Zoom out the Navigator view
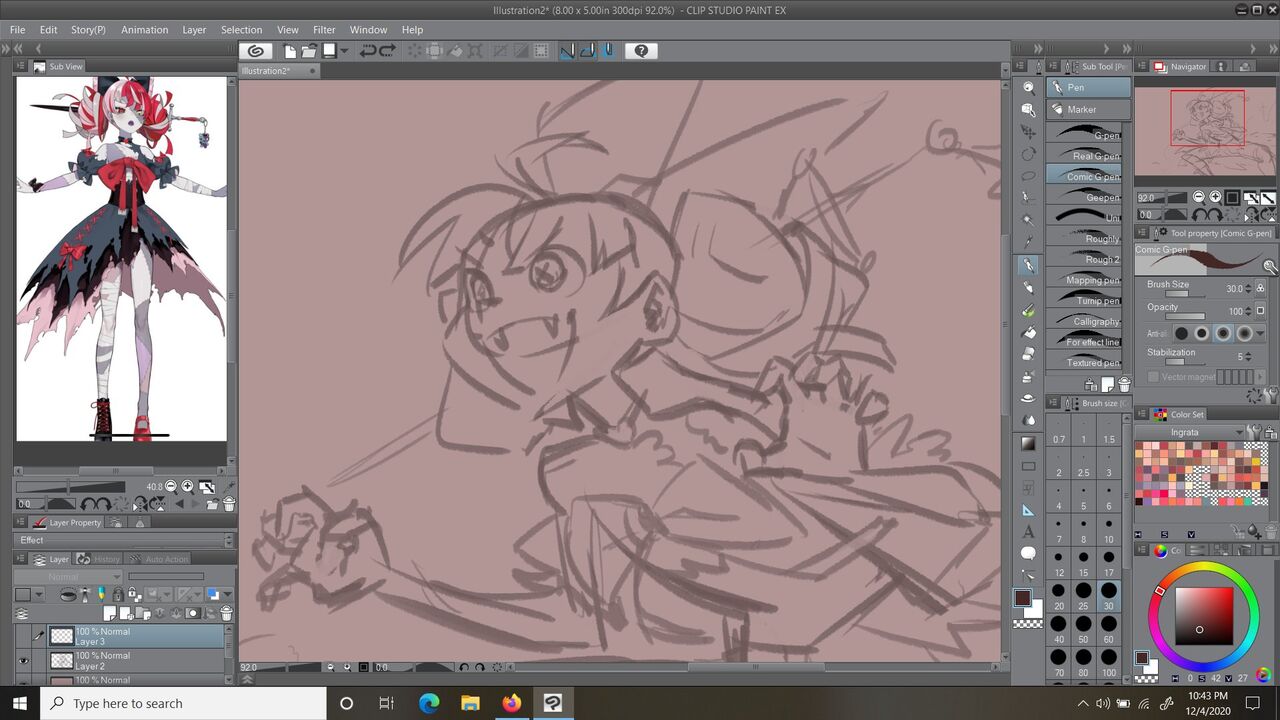 point(1198,196)
